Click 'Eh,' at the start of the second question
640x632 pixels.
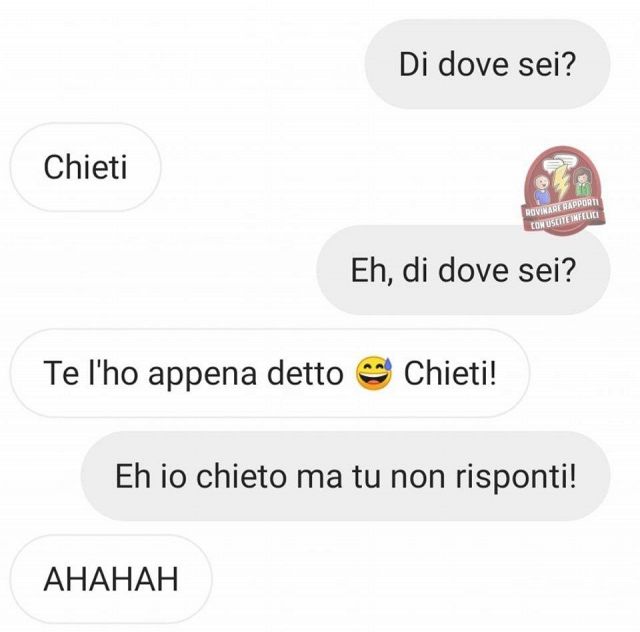point(371,271)
